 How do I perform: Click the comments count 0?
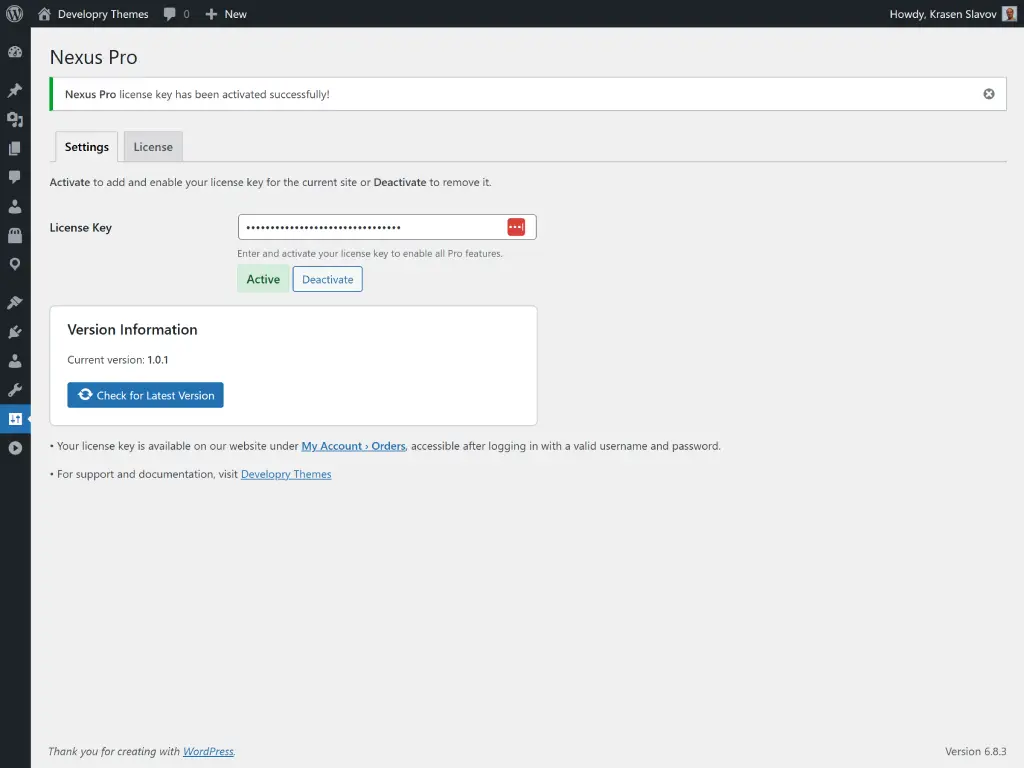coord(186,14)
